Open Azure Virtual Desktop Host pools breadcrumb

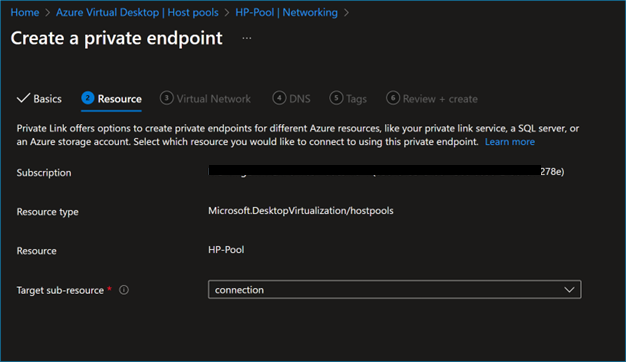tap(137, 12)
